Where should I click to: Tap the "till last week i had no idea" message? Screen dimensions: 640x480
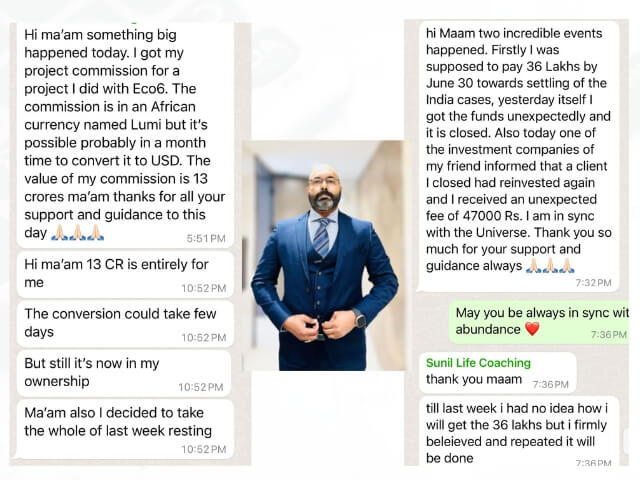point(519,431)
